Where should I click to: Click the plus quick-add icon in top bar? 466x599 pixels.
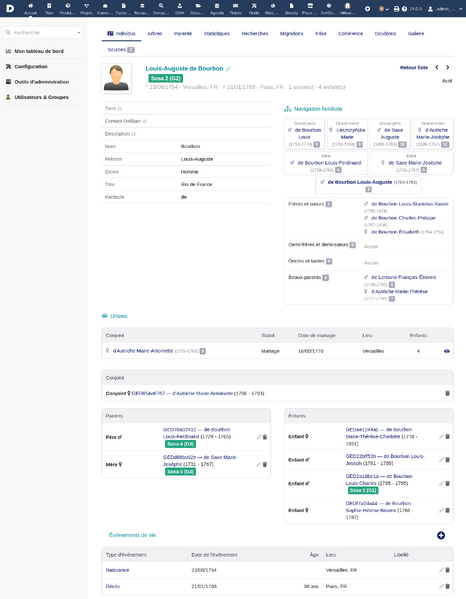point(367,8)
